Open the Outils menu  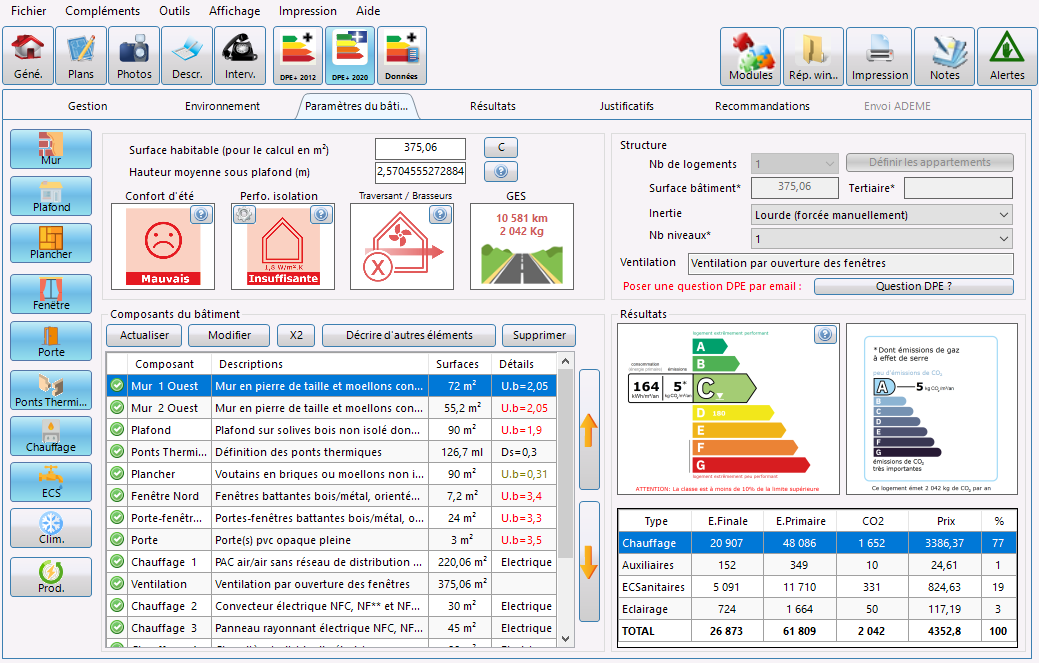[174, 11]
